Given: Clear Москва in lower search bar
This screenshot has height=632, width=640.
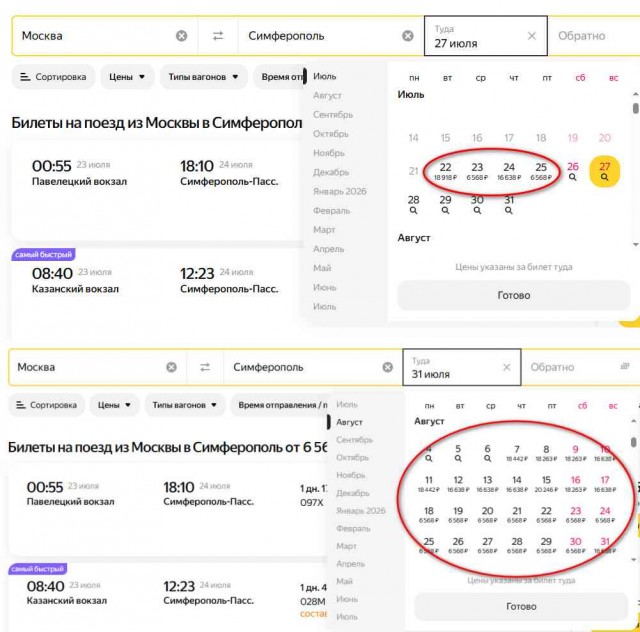Looking at the screenshot, I should click(171, 367).
